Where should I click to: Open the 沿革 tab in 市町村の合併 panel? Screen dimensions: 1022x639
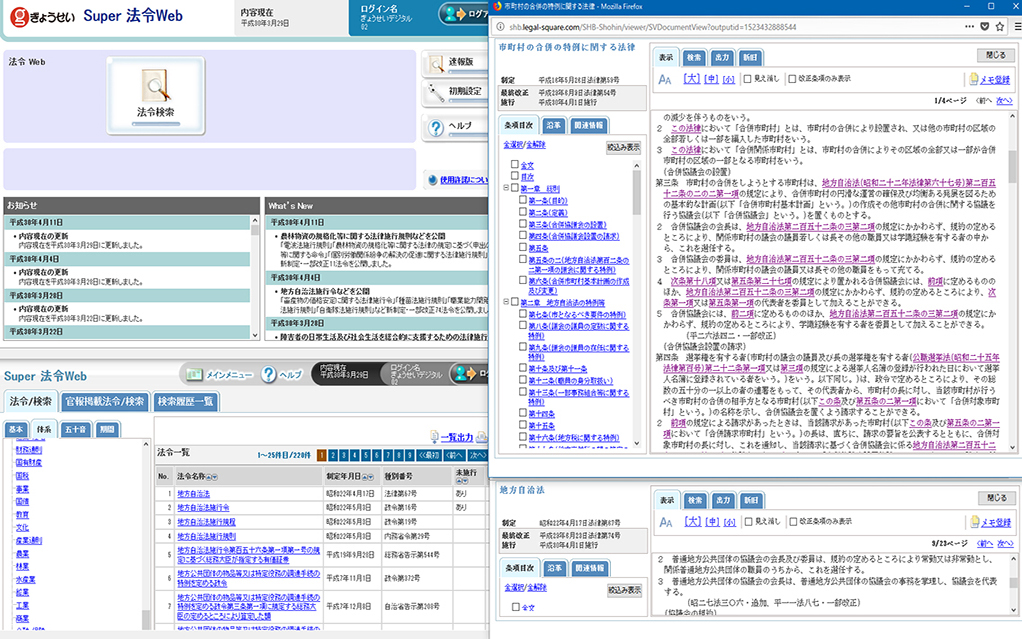(553, 125)
